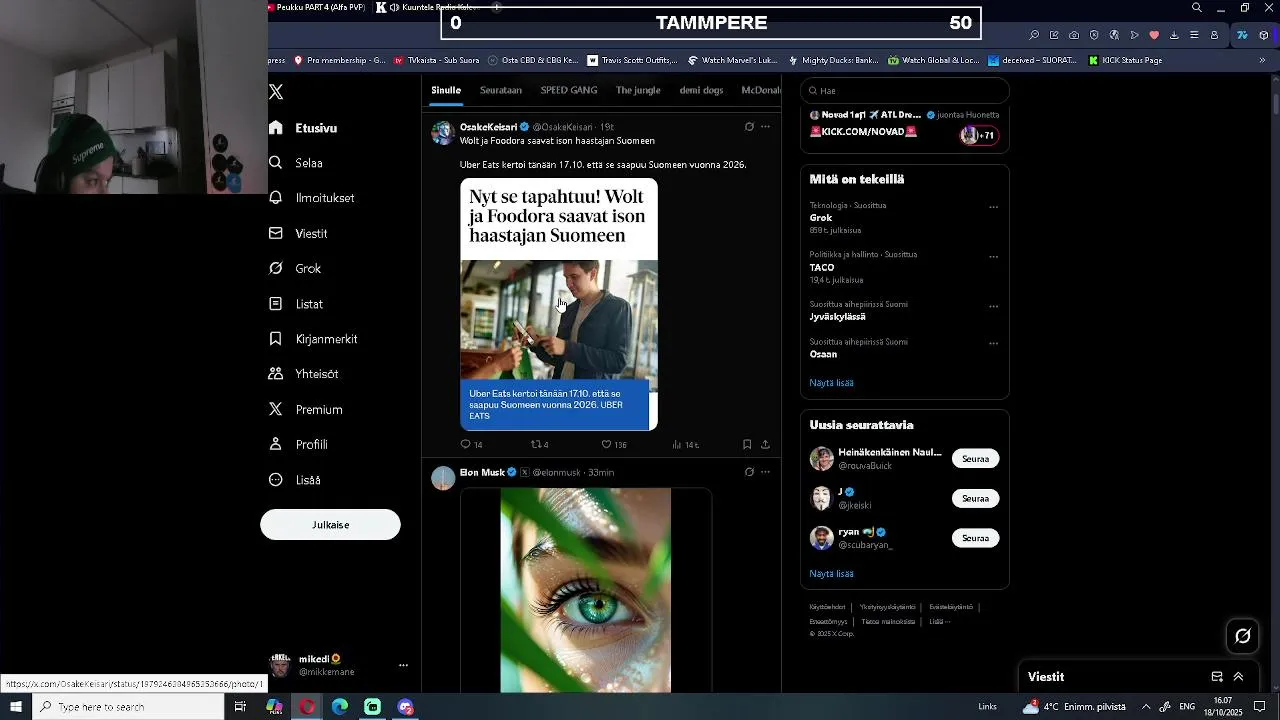
Task: Open the KICK Status Page bookmark
Action: (1123, 60)
